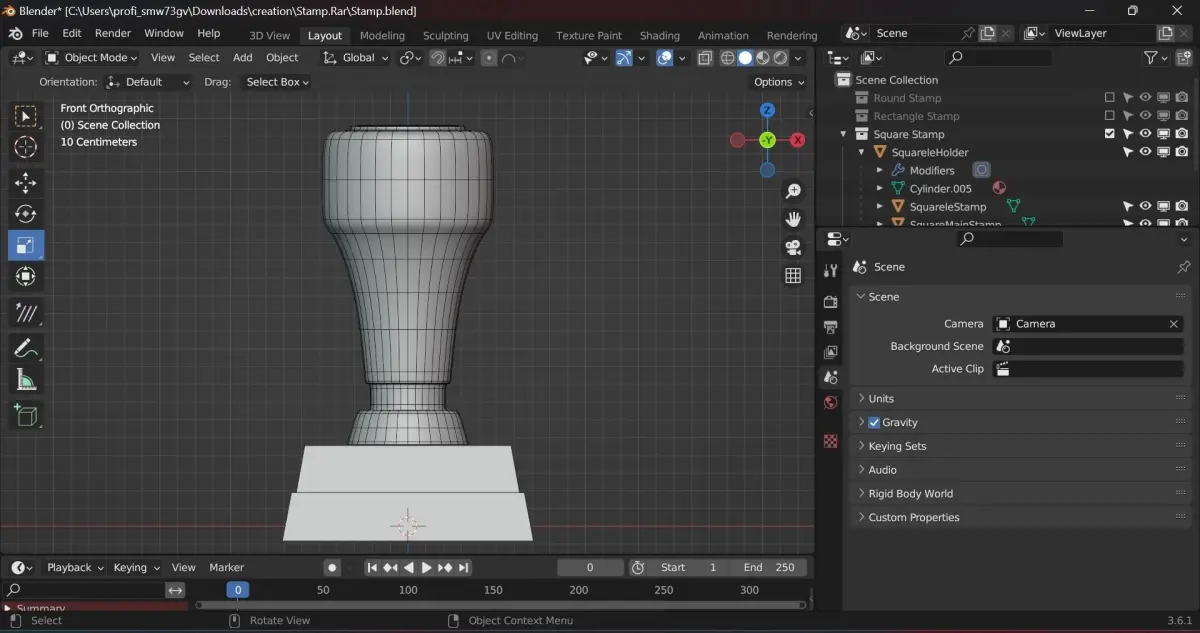Open the viewport Add menu
This screenshot has width=1200, height=633.
[x=243, y=58]
